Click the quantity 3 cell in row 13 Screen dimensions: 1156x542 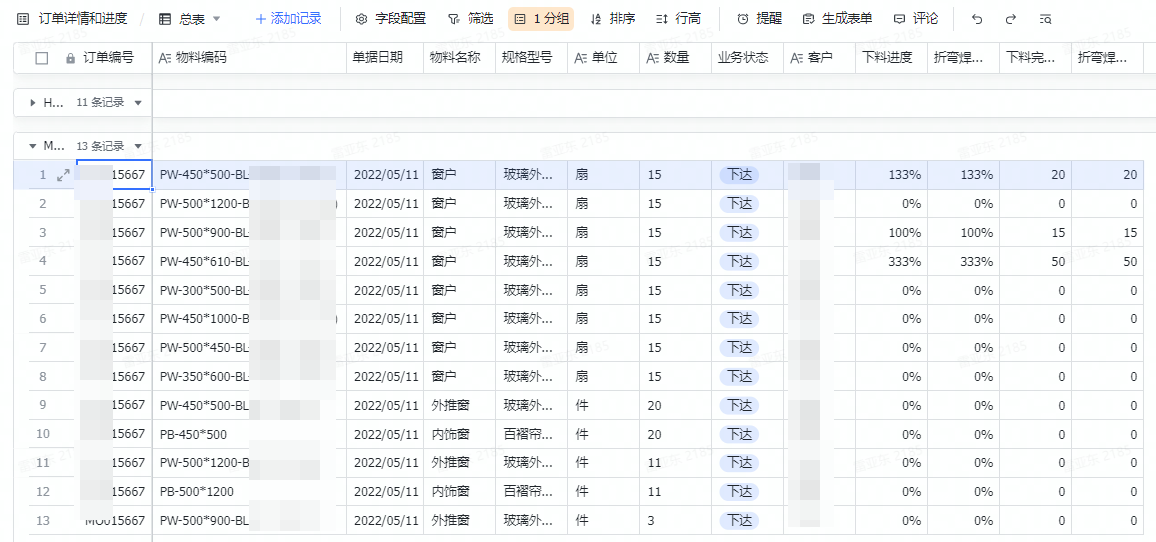tap(675, 521)
